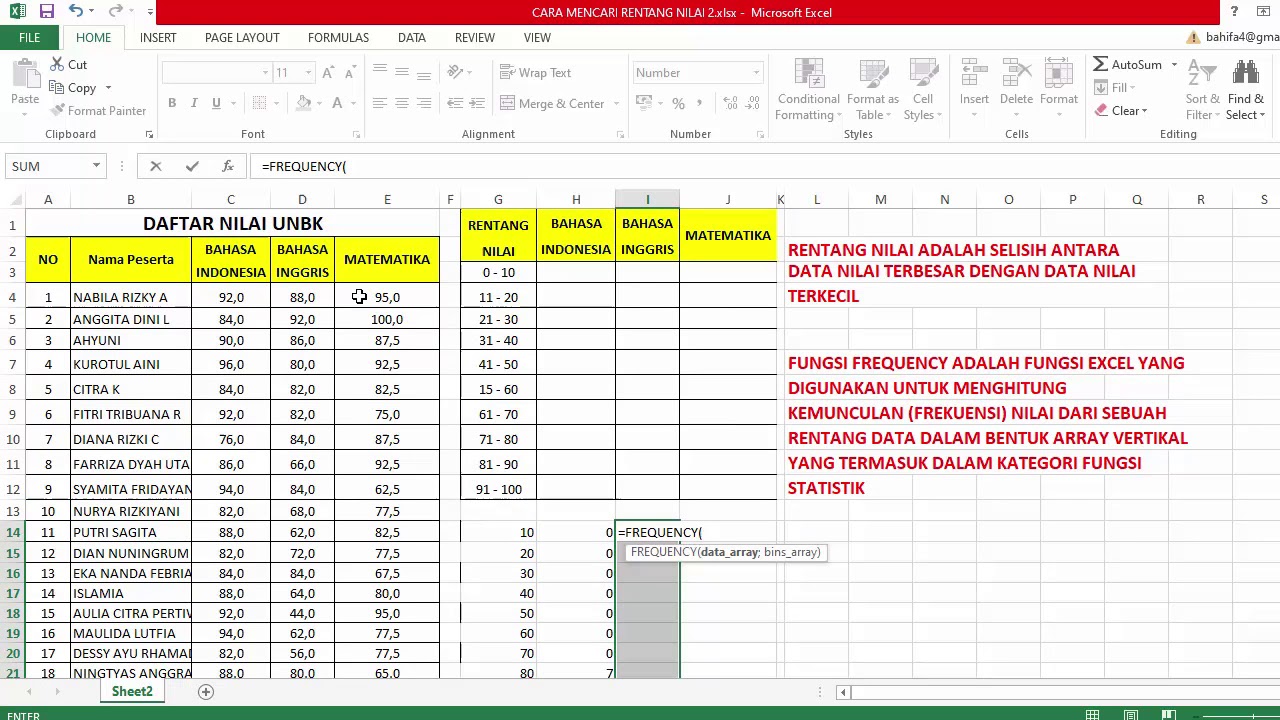Viewport: 1280px width, 720px height.
Task: Click the Center align icon
Action: pos(401,104)
